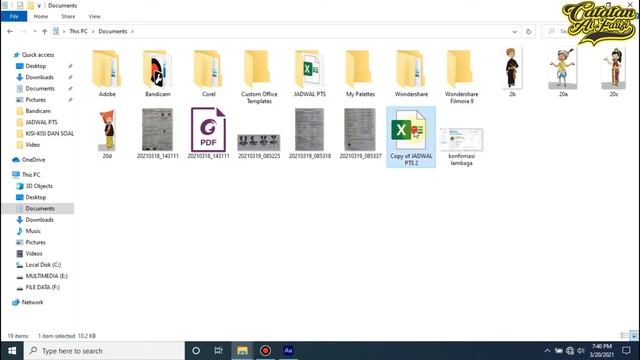The image size is (640, 360).
Task: Open the Custom Office Templates folder
Action: click(x=259, y=77)
